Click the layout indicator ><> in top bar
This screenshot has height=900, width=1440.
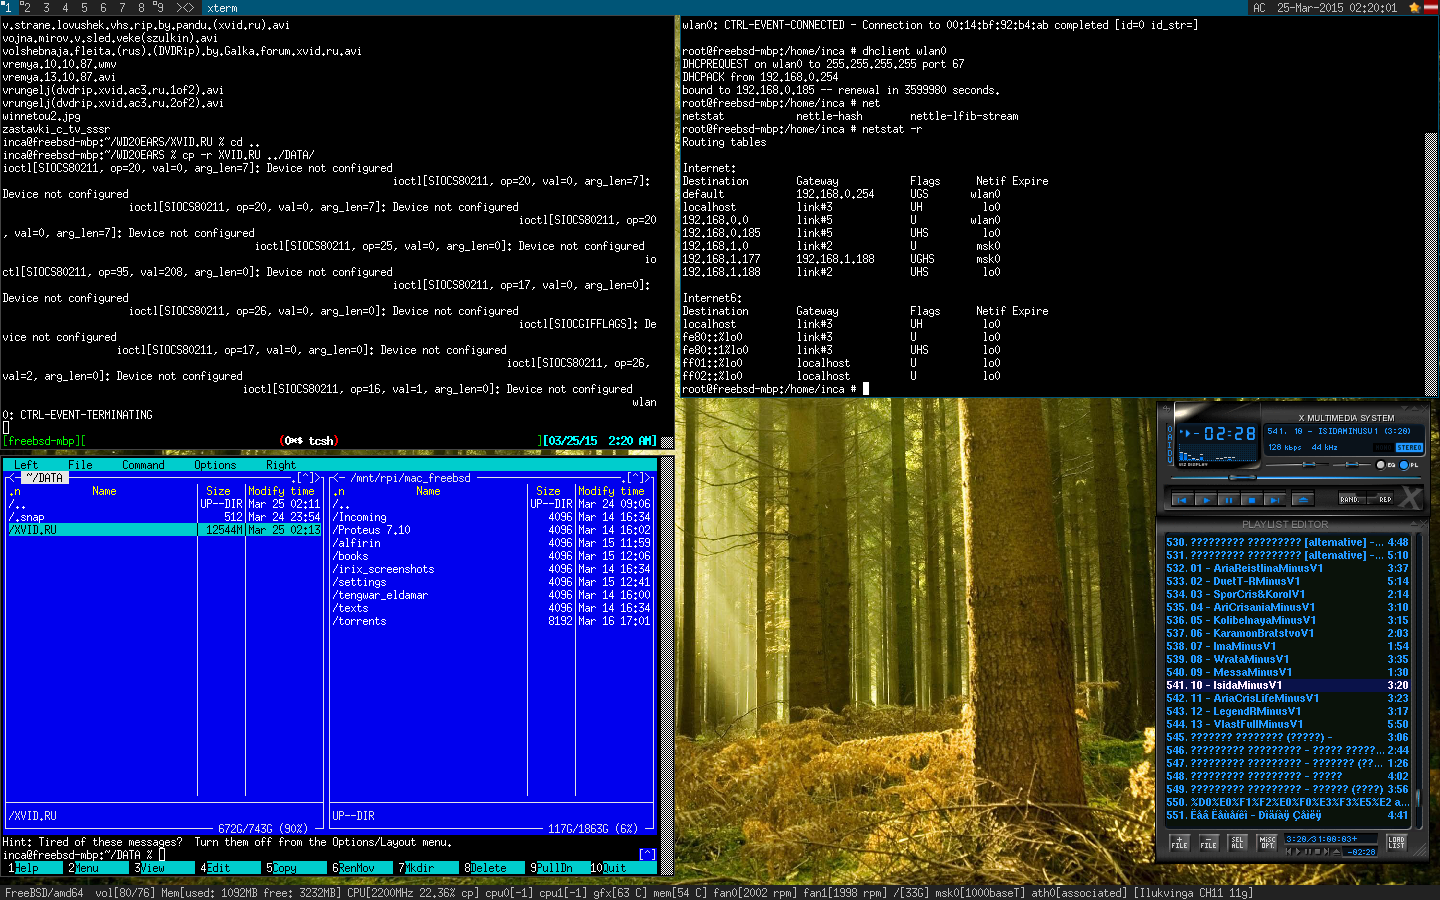[185, 7]
